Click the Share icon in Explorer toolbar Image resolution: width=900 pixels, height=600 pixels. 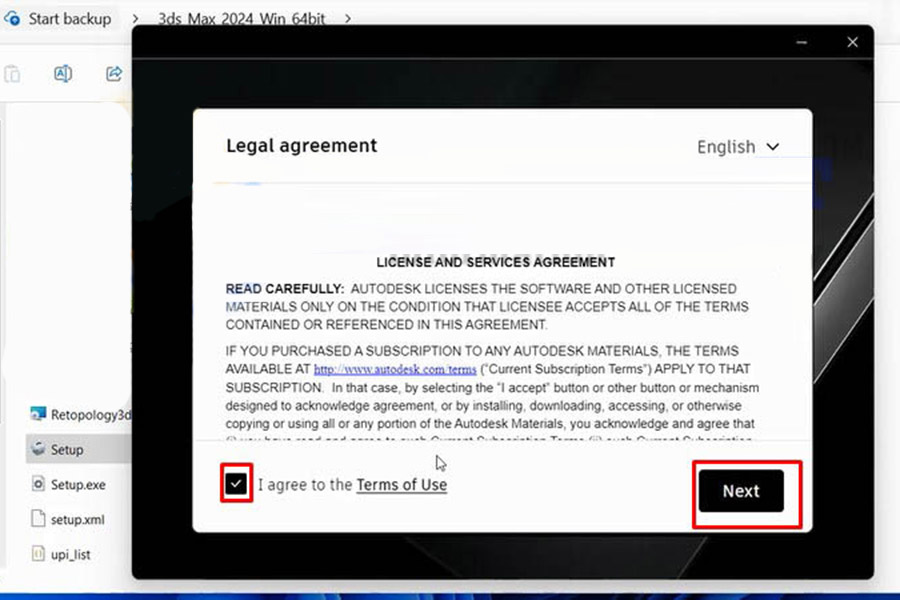113,74
